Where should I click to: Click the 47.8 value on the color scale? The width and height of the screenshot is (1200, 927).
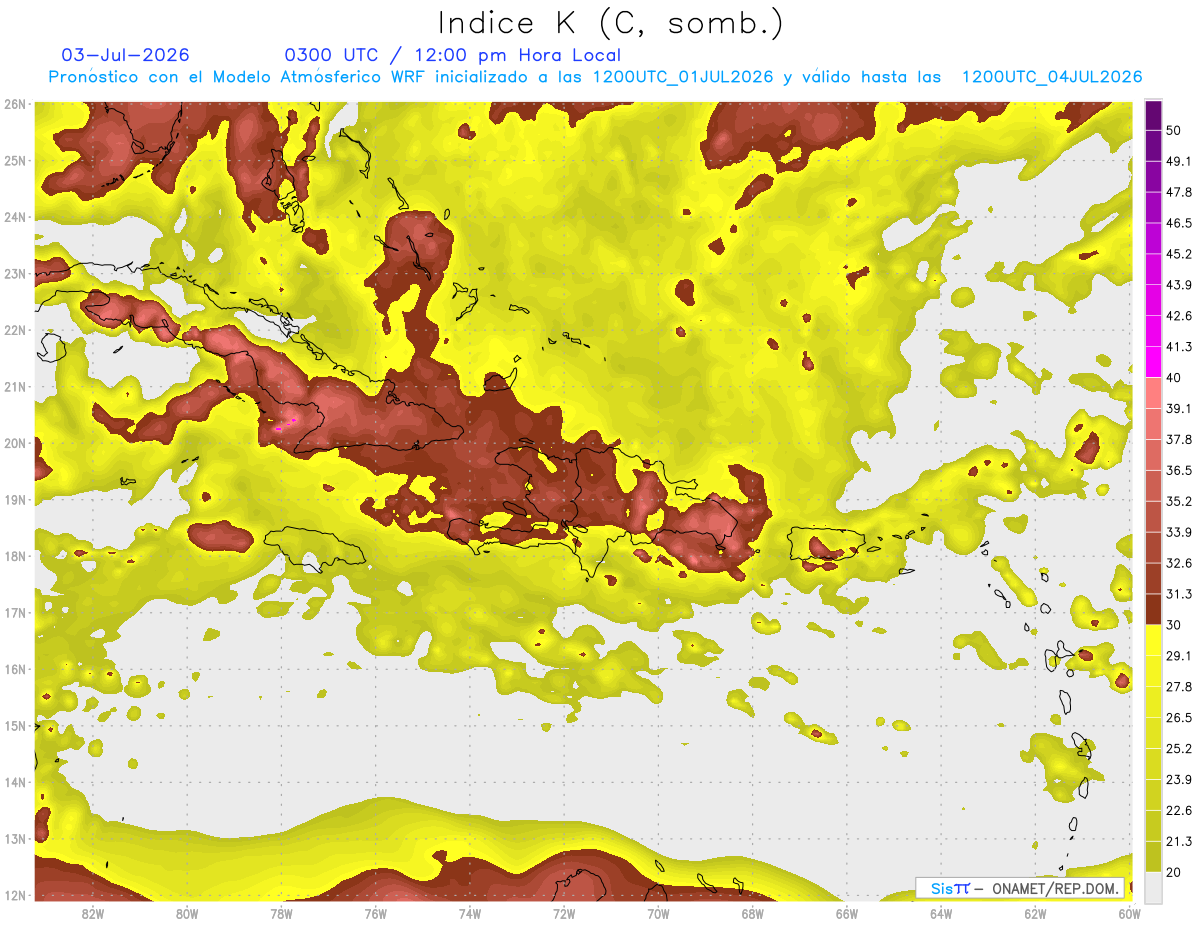(1179, 192)
